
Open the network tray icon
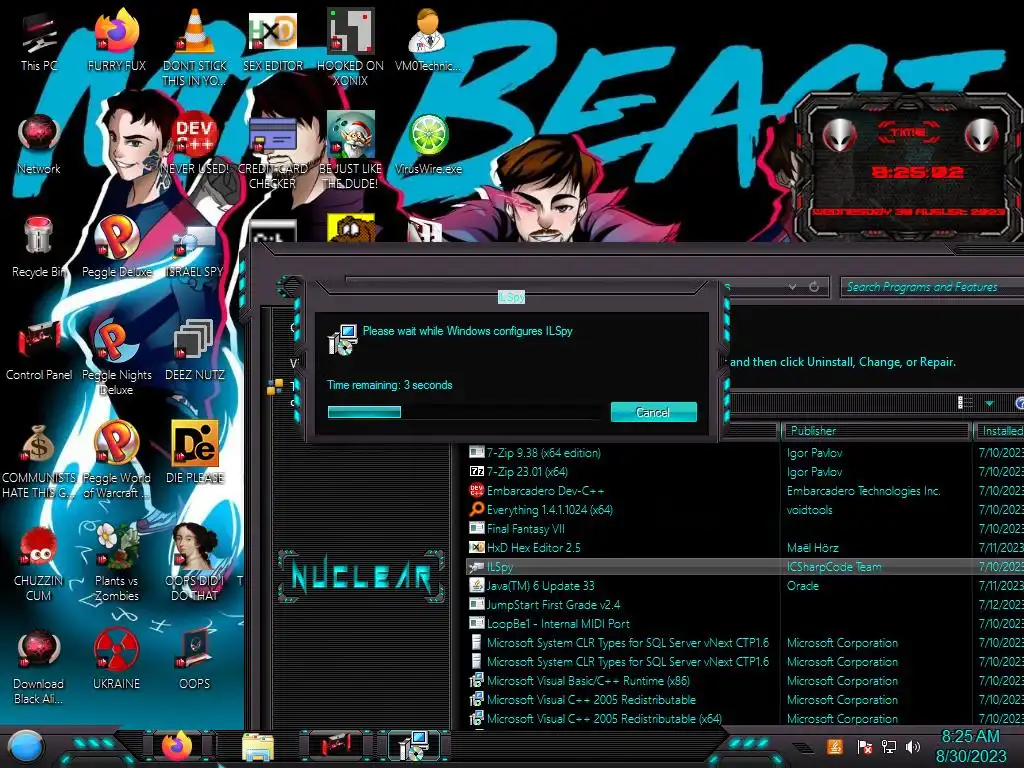[889, 746]
